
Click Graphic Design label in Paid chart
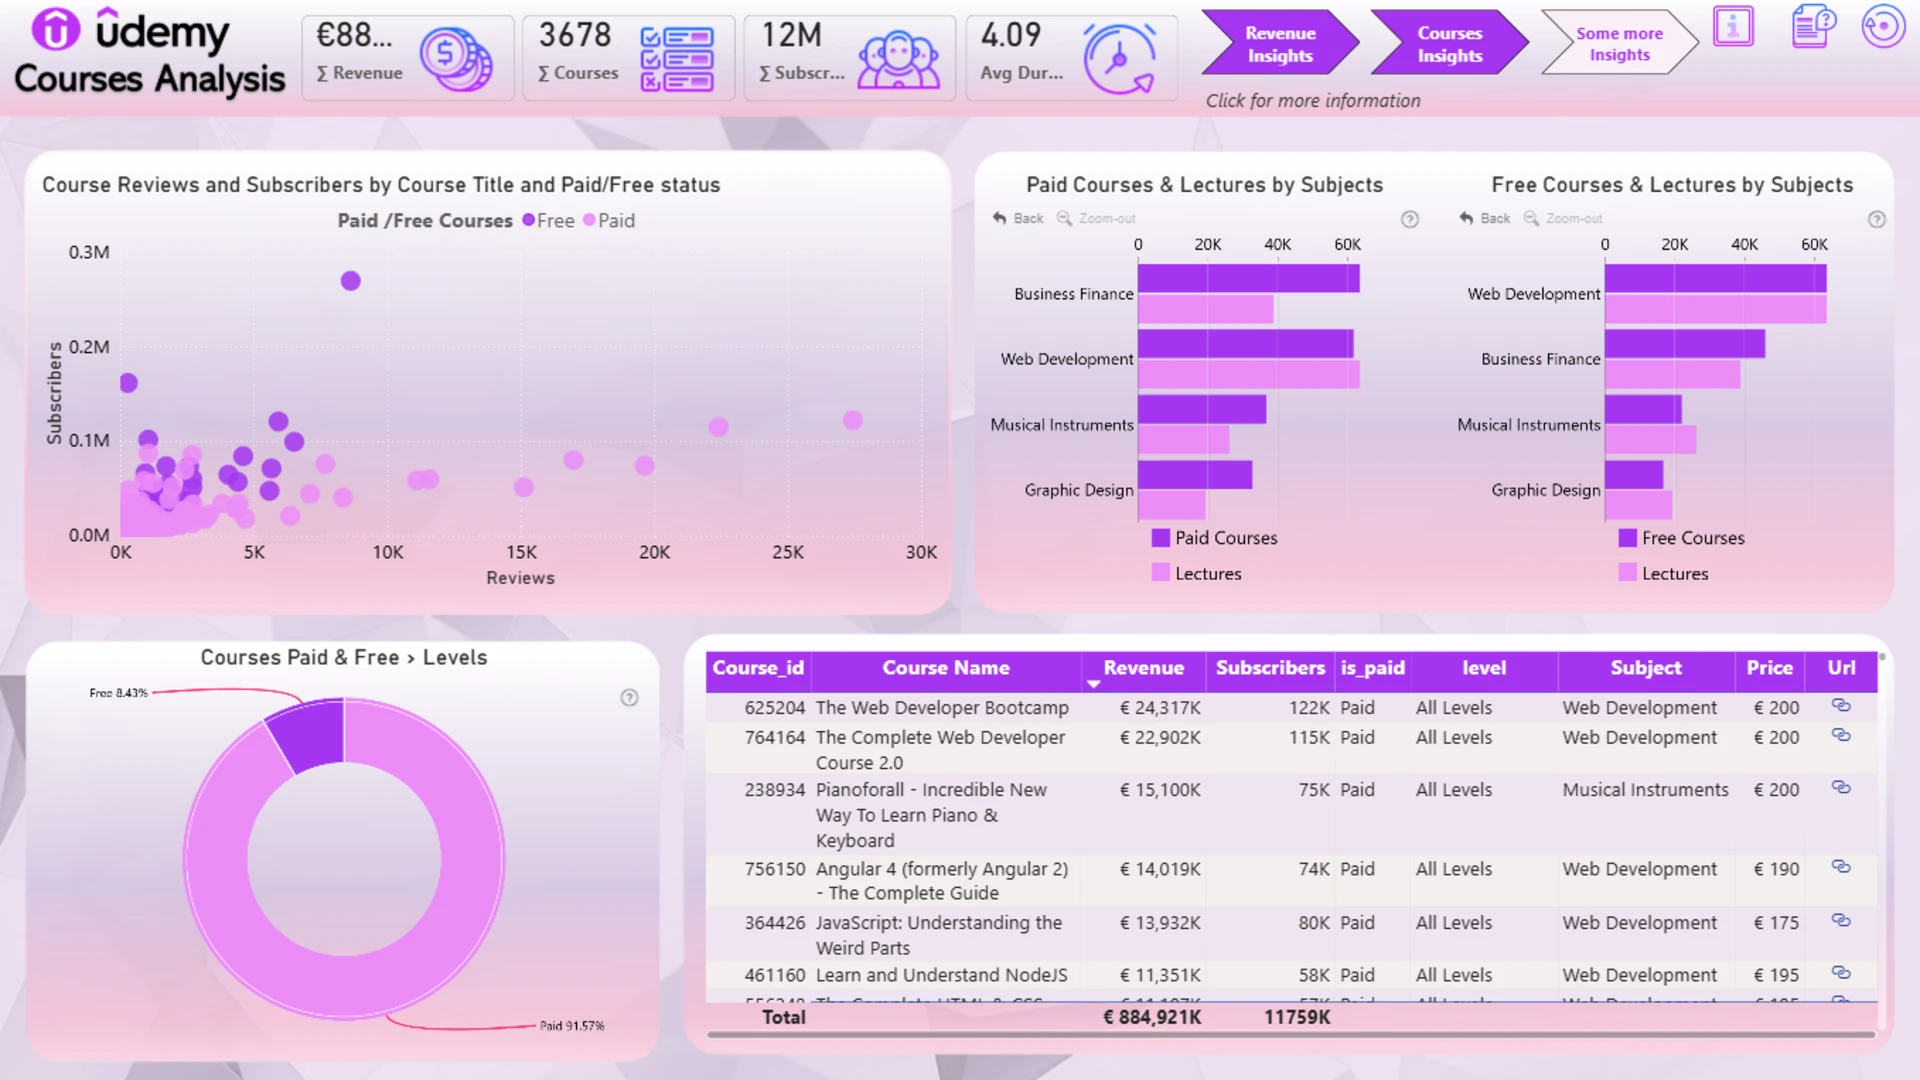1079,490
